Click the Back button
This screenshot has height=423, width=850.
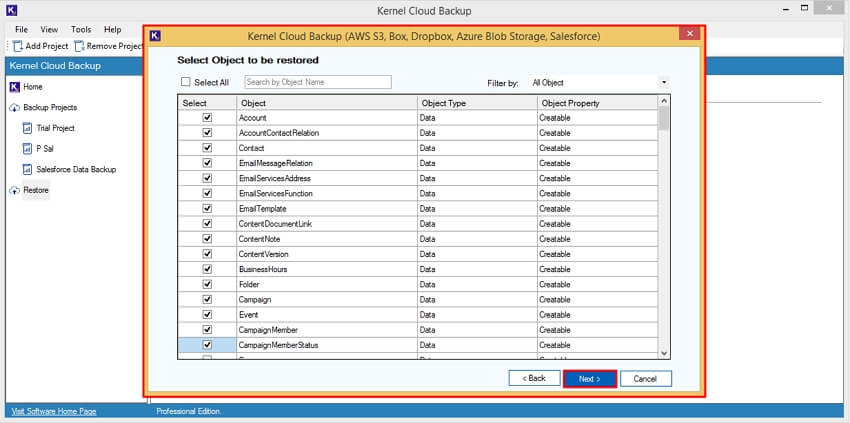(534, 379)
